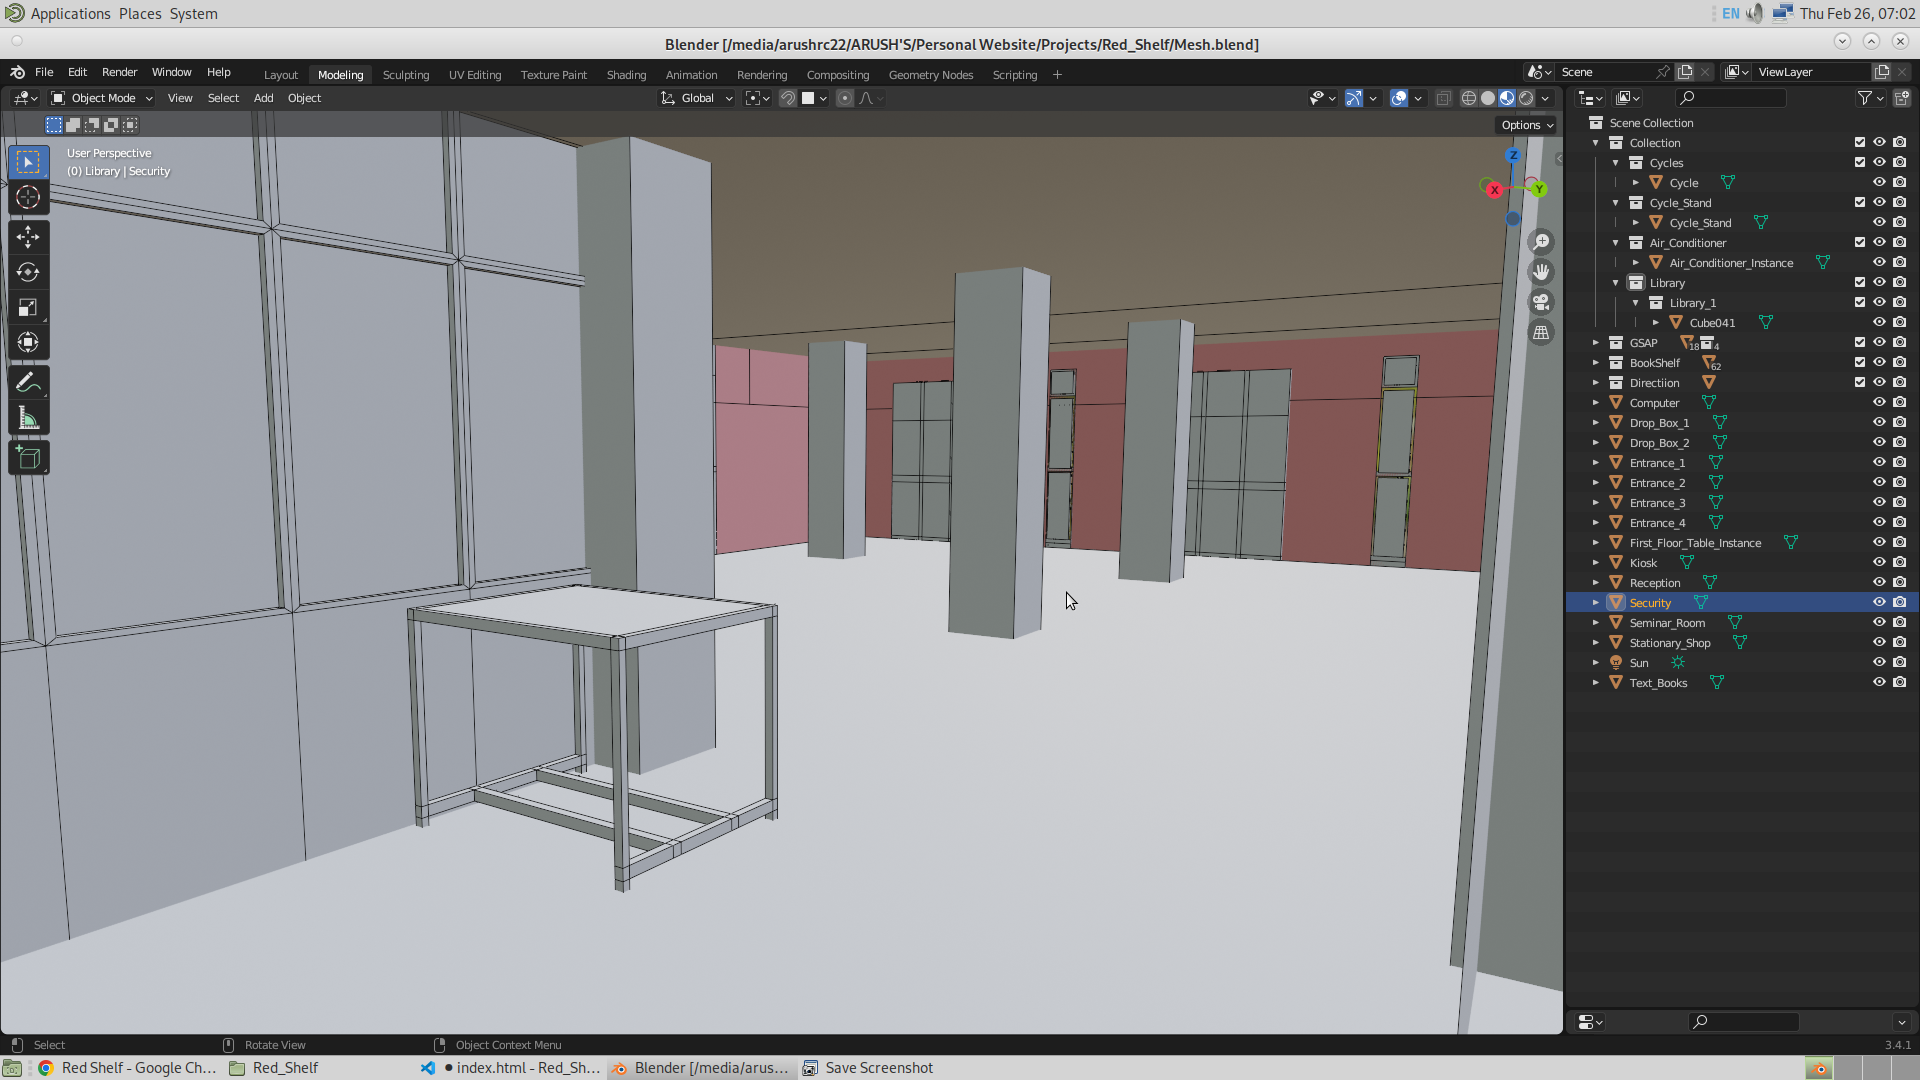Open the Render menu
The image size is (1920, 1080).
tap(119, 72)
